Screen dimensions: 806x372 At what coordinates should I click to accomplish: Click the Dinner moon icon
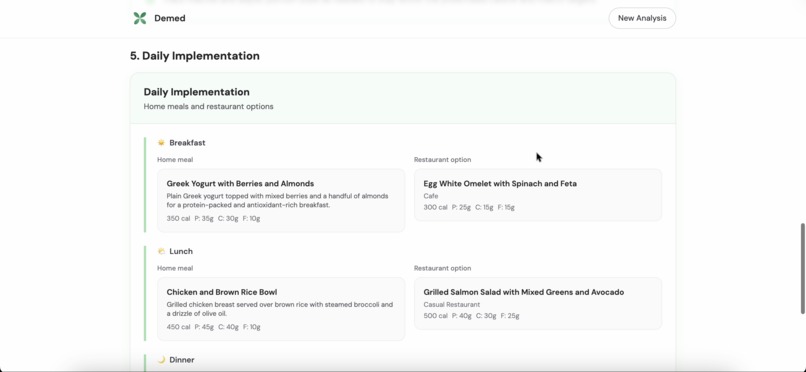point(161,360)
